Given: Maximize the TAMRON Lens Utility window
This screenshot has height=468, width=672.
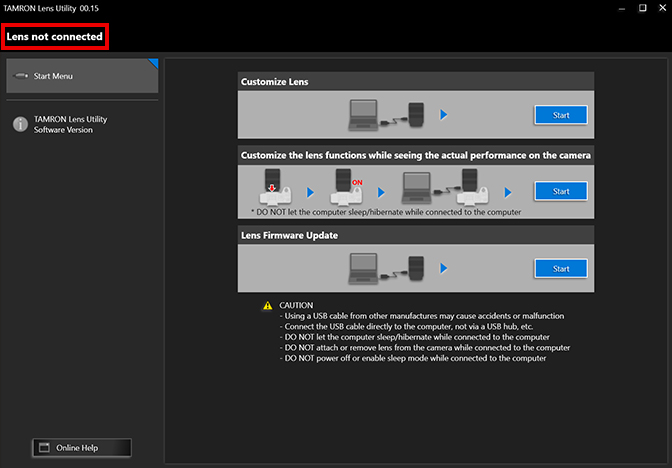Looking at the screenshot, I should 642,8.
